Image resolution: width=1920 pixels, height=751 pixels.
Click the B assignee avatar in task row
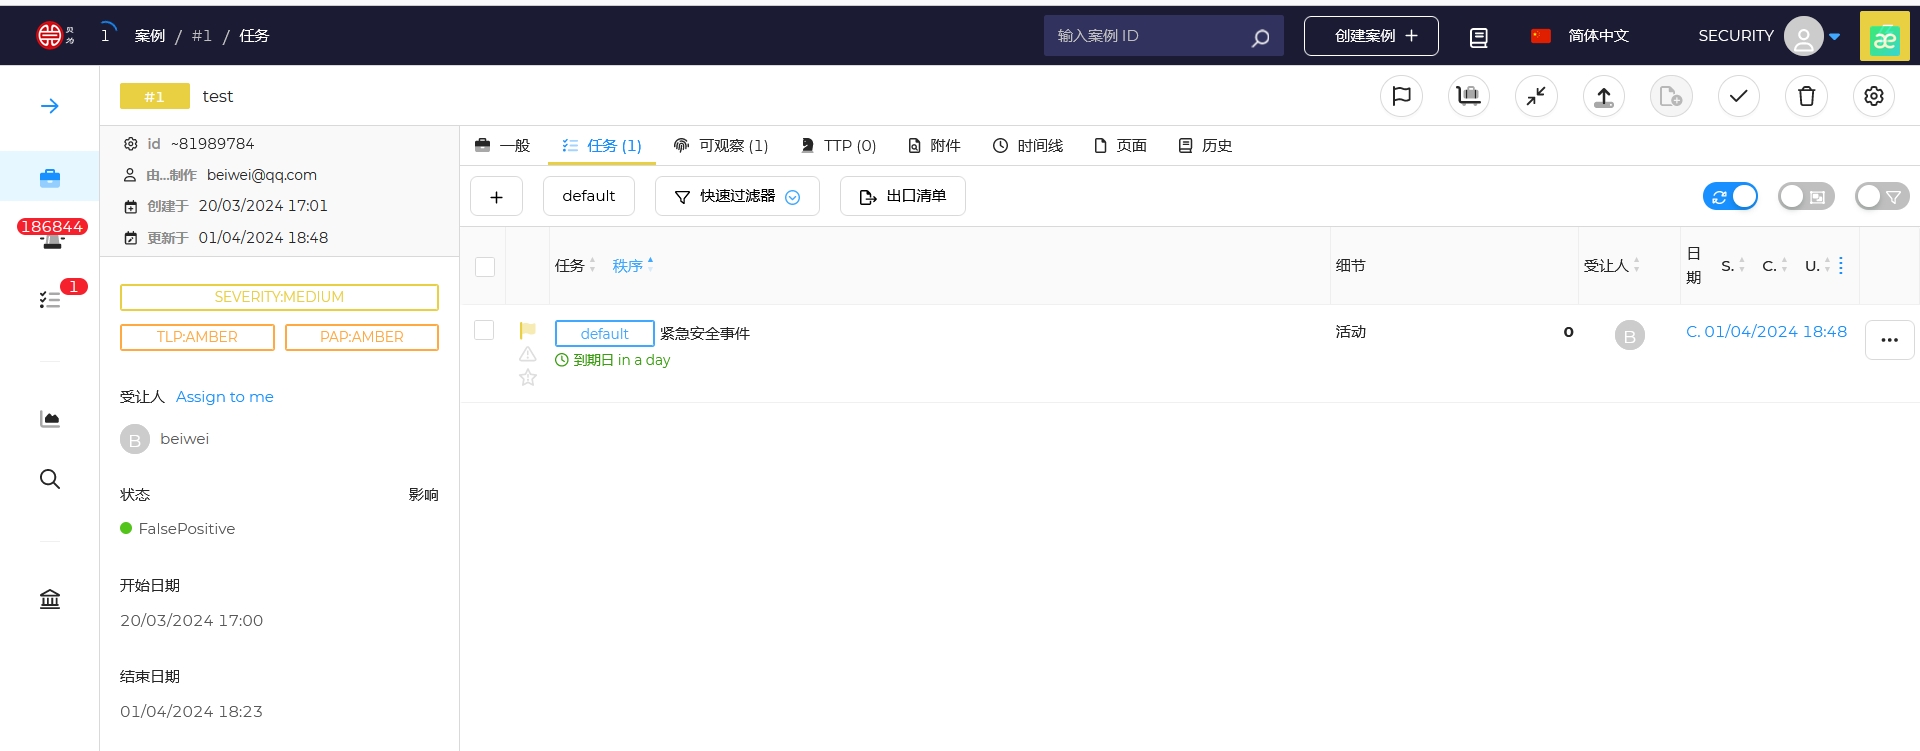click(1630, 335)
